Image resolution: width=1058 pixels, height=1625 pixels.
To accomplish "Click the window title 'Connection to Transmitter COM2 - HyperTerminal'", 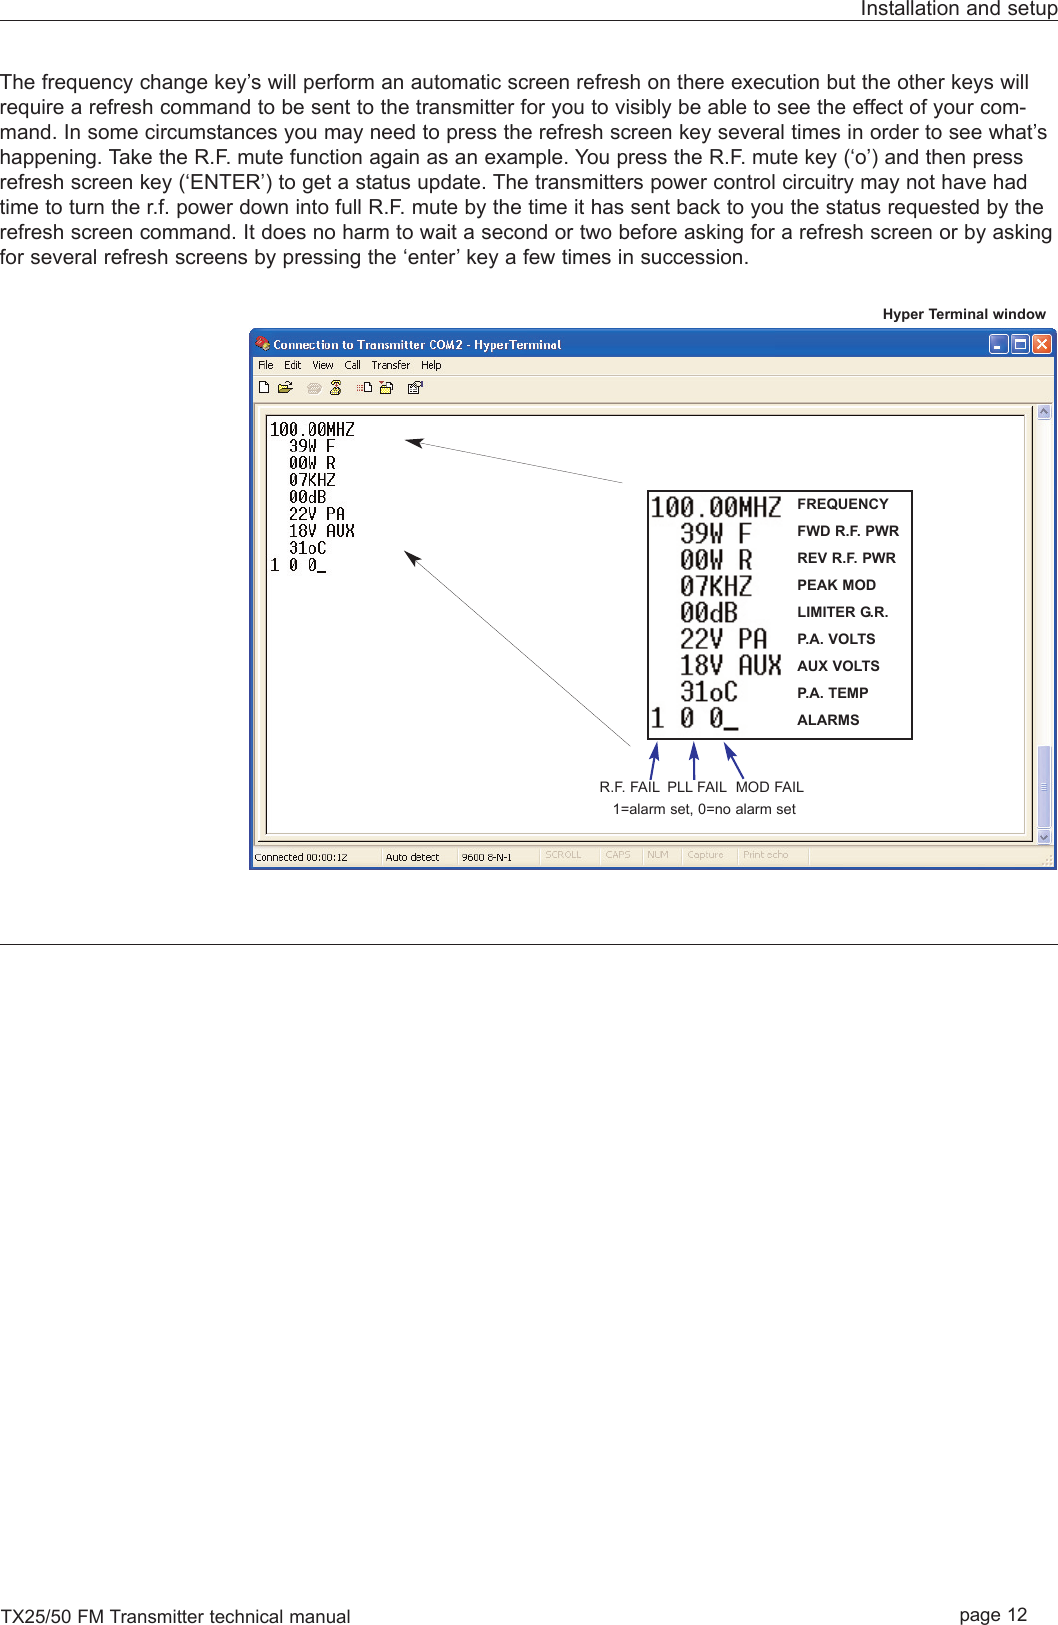I will (417, 344).
